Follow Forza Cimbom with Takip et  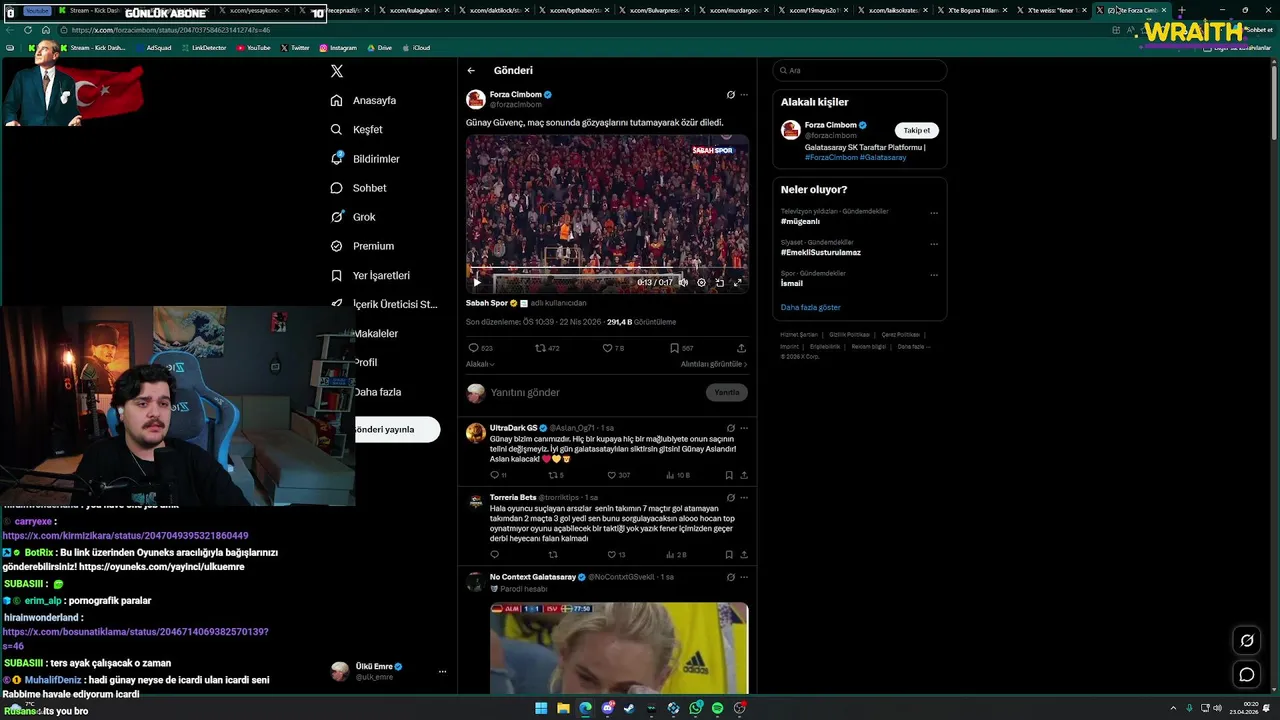click(917, 130)
